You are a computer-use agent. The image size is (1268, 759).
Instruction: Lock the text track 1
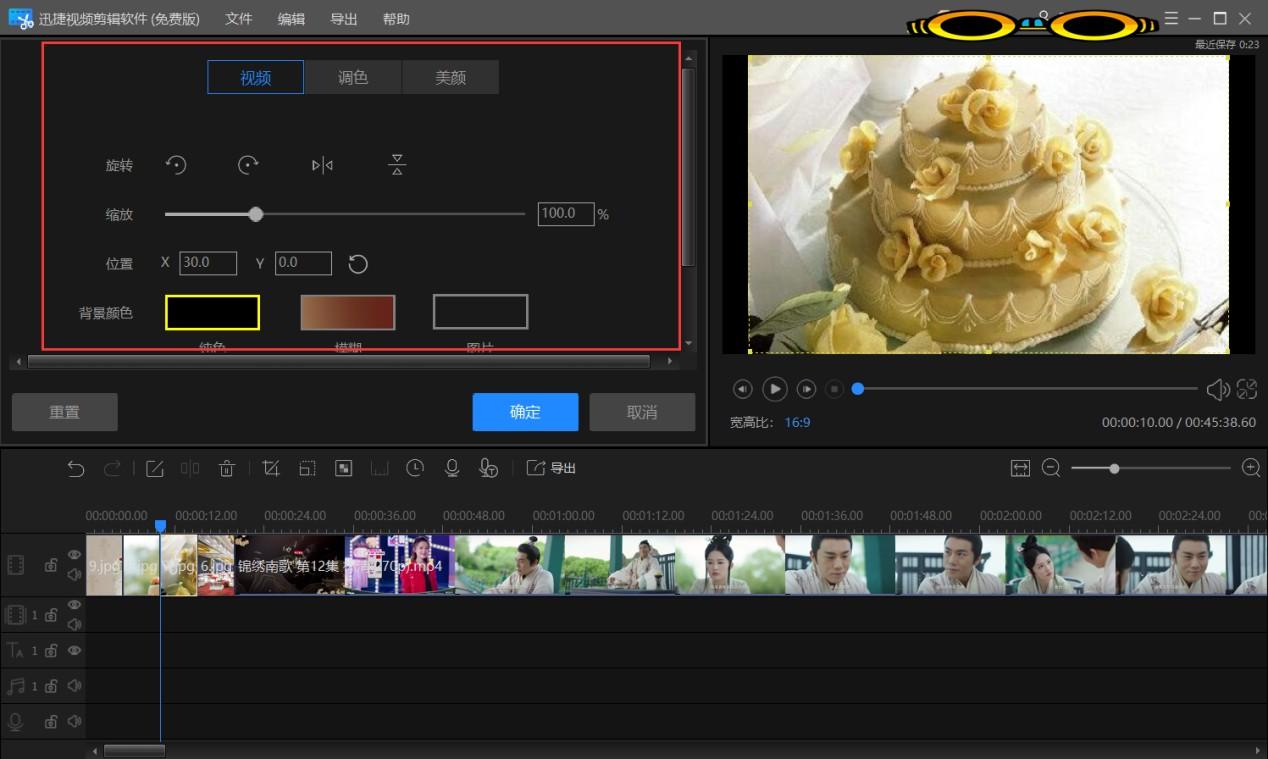point(51,650)
